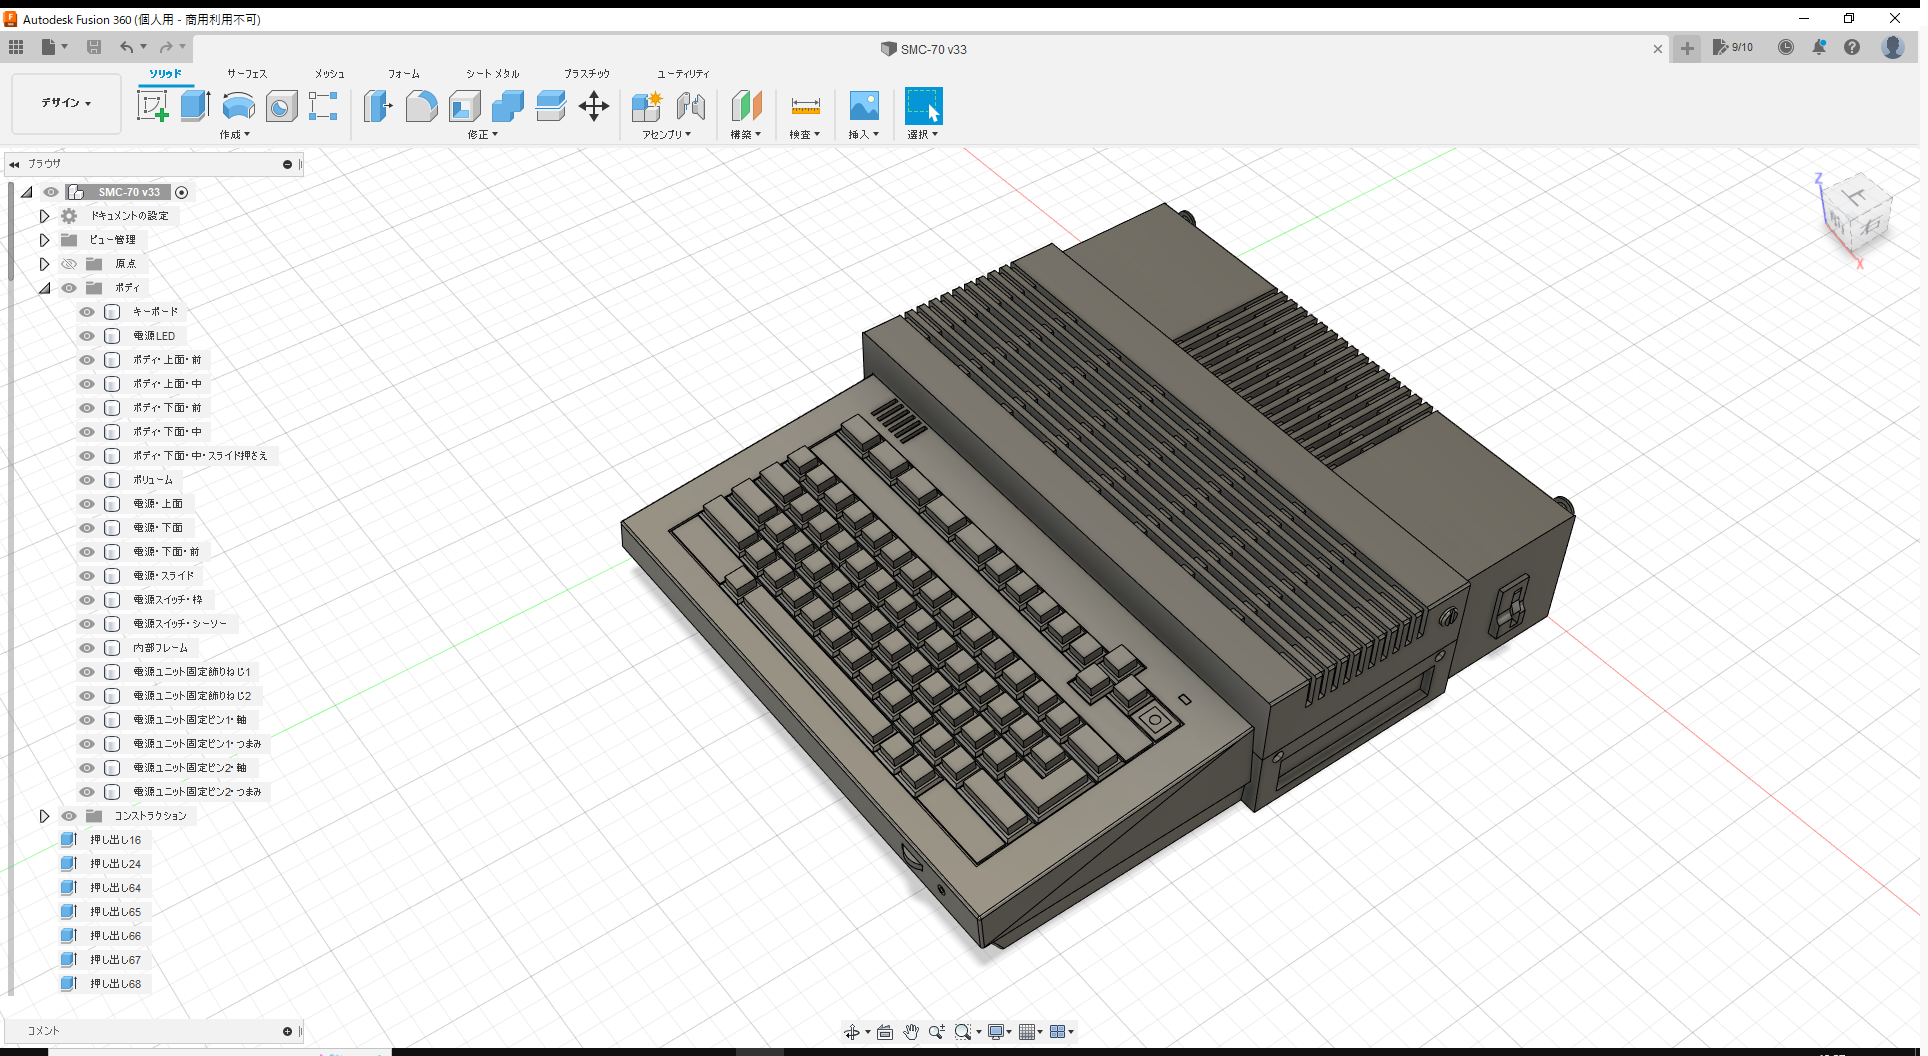1928x1056 pixels.
Task: Click the Pan hand icon in navigation bar
Action: point(911,1031)
